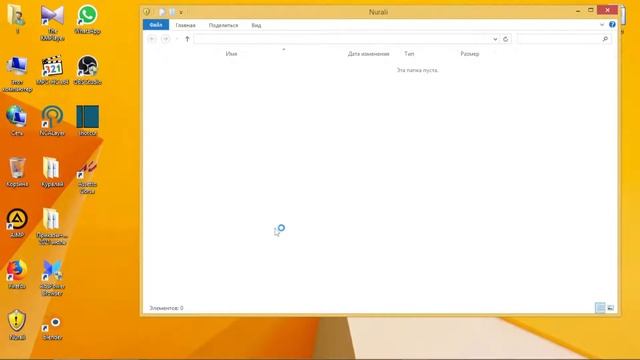Open the Главная ribbon tab
The image size is (640, 360).
[185, 25]
